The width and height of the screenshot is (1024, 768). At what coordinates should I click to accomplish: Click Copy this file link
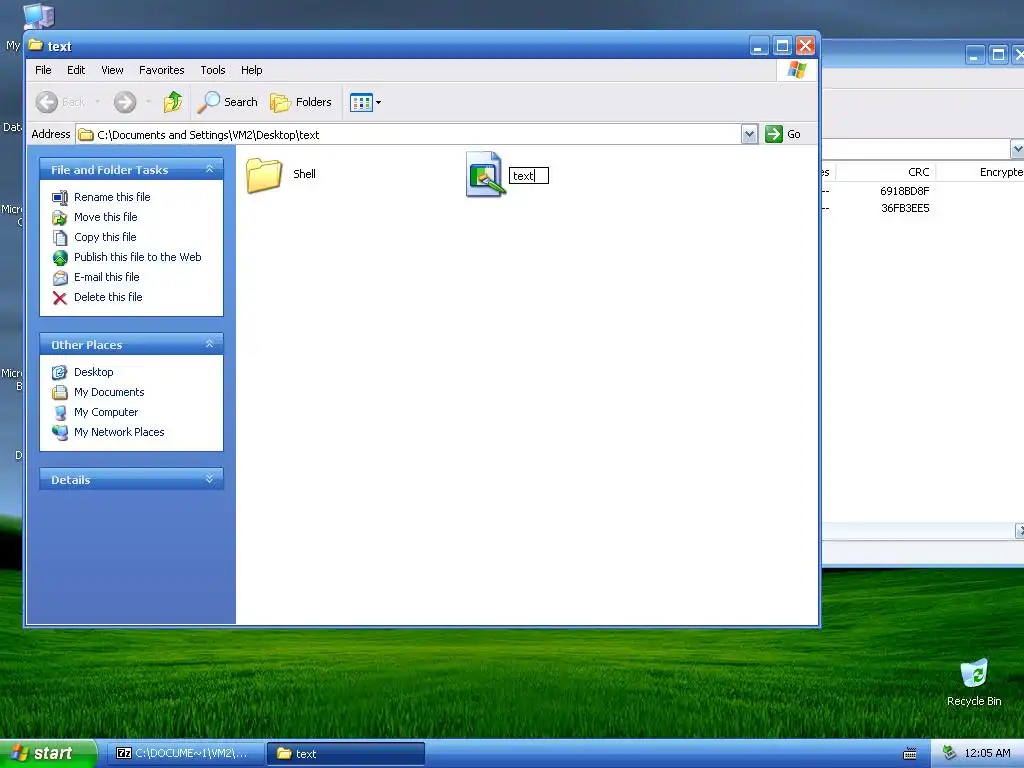tap(104, 237)
